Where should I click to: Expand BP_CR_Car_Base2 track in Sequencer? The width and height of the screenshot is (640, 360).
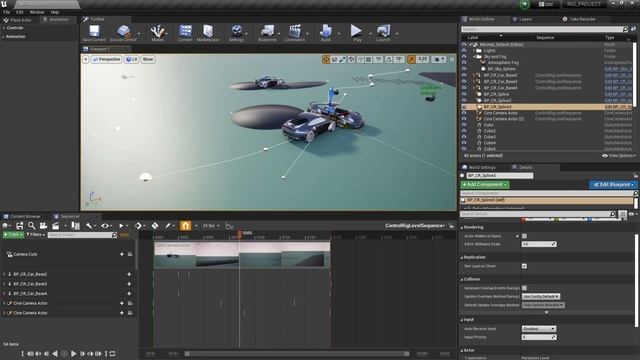click(4, 274)
